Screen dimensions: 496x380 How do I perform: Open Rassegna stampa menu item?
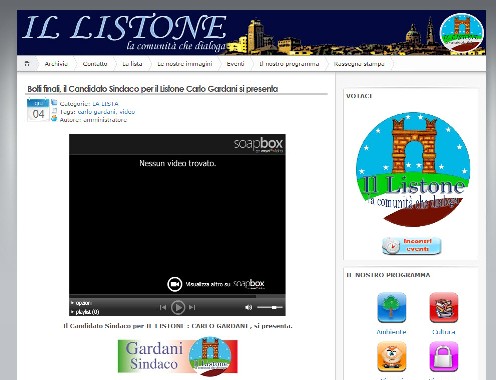(x=359, y=64)
